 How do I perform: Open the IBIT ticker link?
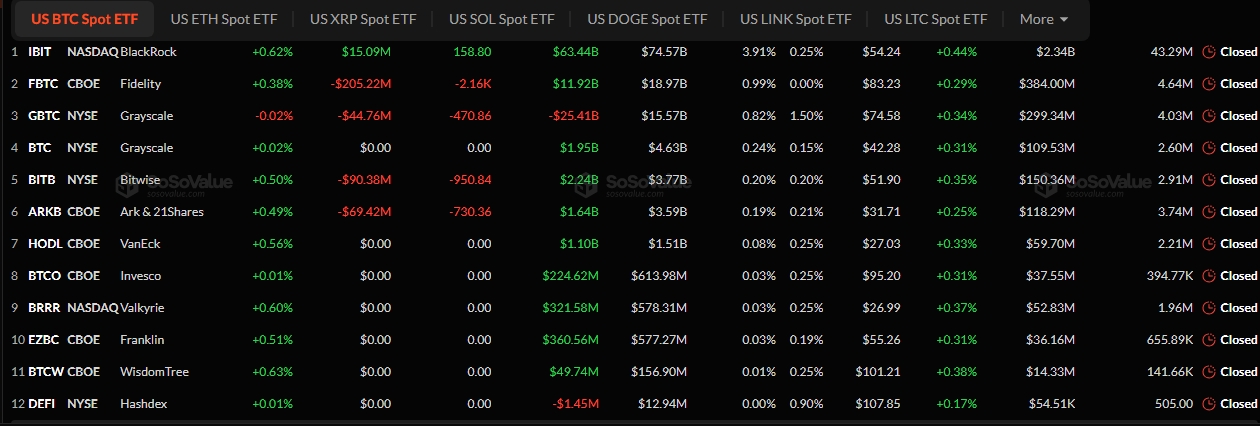pyautogui.click(x=39, y=52)
